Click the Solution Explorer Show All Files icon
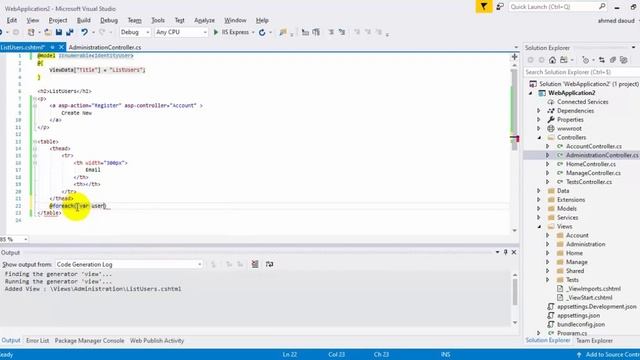Viewport: 640px width, 360px height. tap(623, 60)
